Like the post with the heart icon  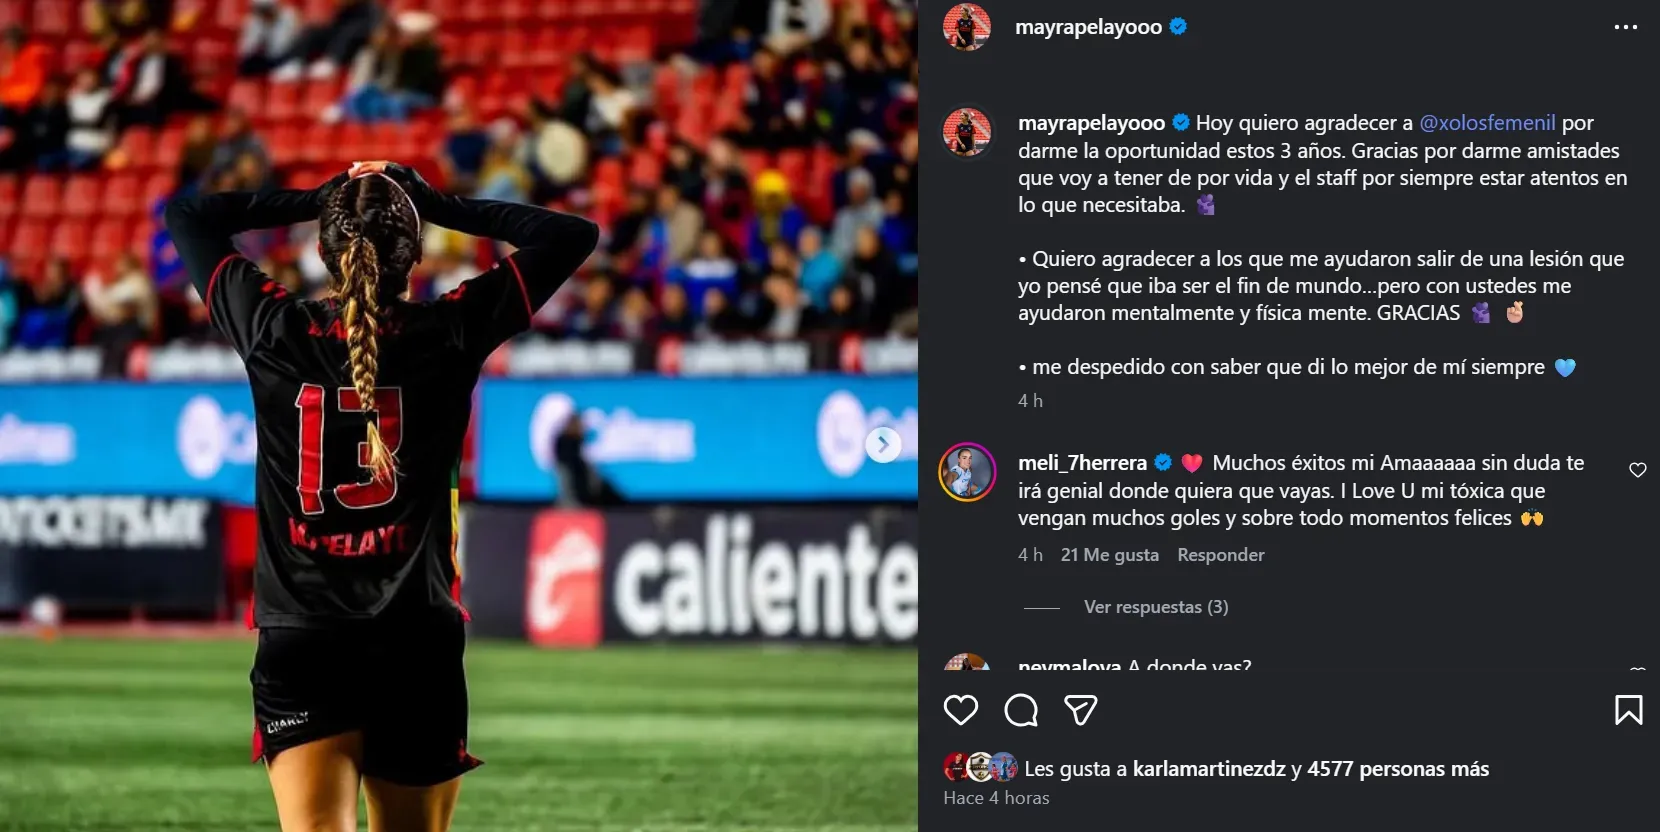click(x=961, y=710)
